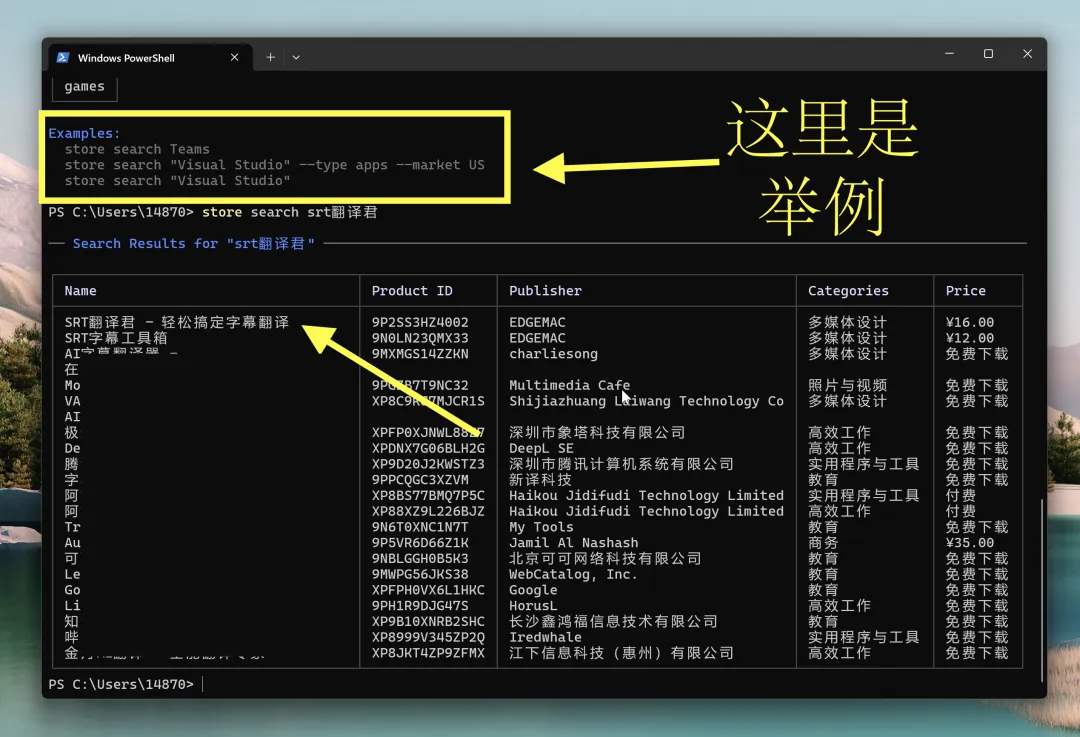
Task: Click the Search Results heading text
Action: pyautogui.click(x=194, y=244)
